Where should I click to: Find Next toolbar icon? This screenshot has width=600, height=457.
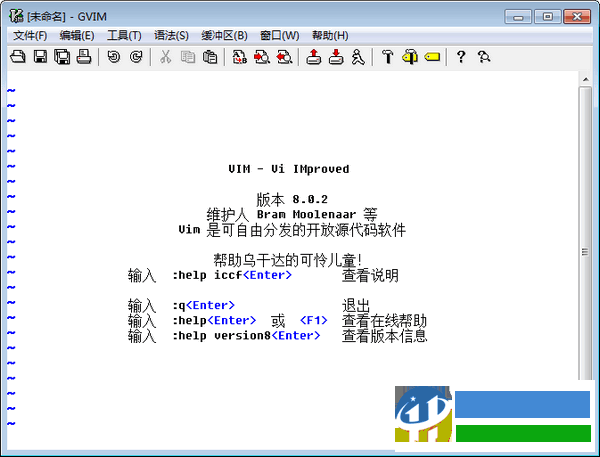[262, 57]
